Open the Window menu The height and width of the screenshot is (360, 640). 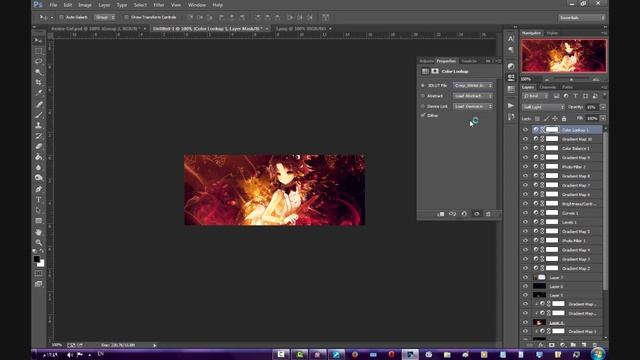pos(197,5)
